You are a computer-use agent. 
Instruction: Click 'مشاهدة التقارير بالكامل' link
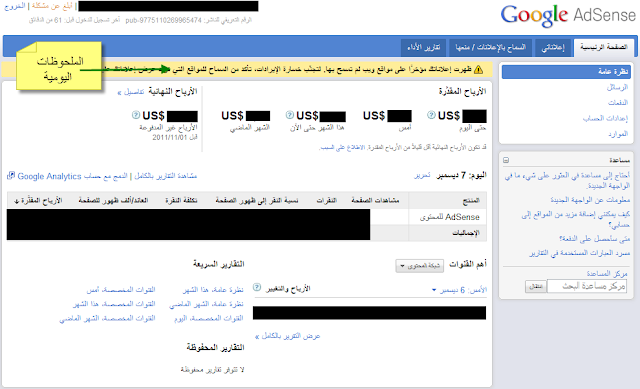tap(166, 176)
